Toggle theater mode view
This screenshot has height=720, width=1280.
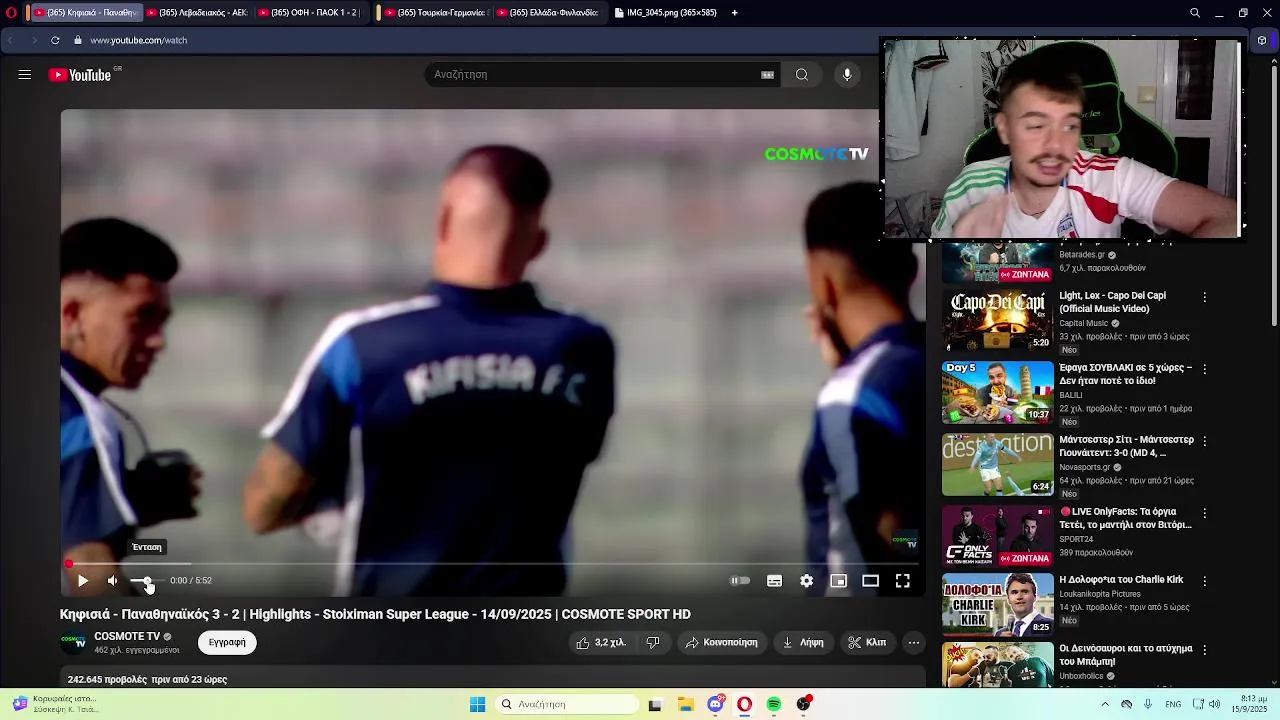pyautogui.click(x=870, y=580)
